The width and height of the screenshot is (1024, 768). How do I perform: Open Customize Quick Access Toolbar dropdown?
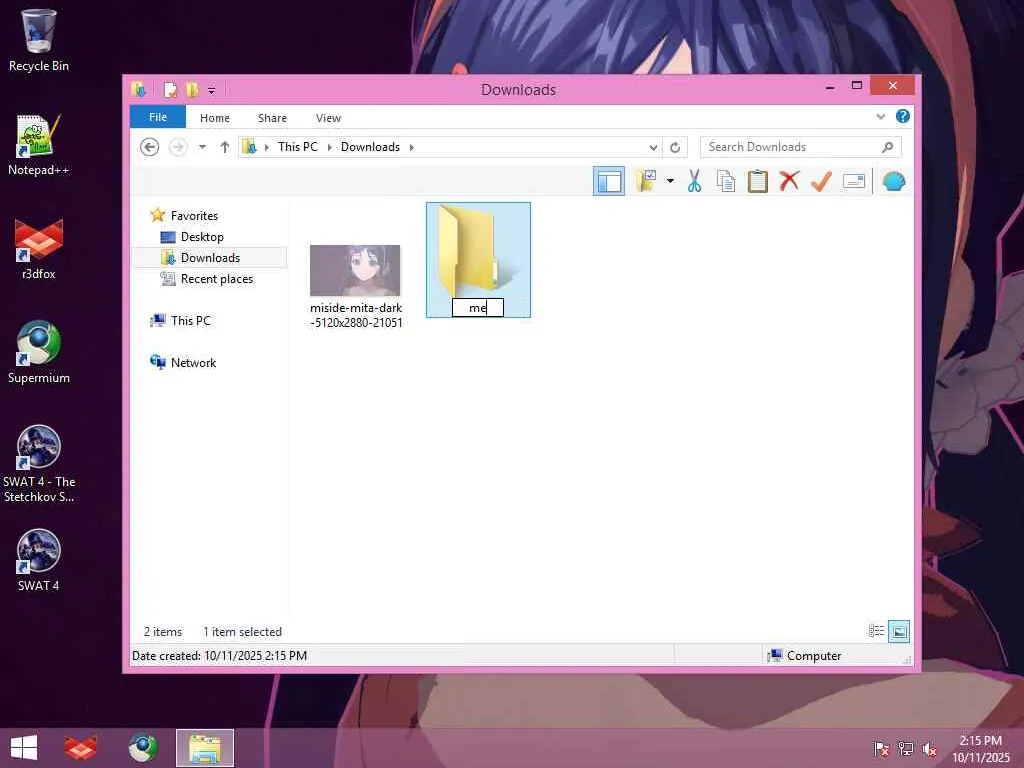[x=212, y=90]
